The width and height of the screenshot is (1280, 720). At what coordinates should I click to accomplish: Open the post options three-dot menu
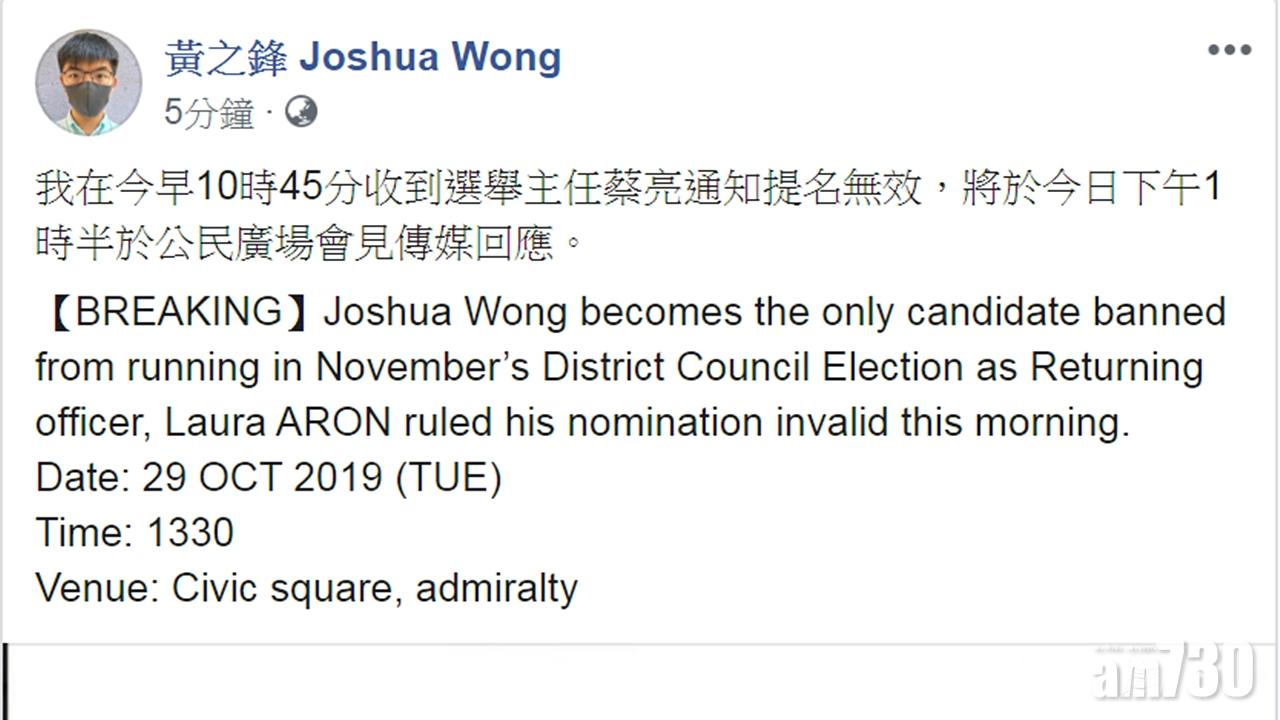pyautogui.click(x=1228, y=50)
